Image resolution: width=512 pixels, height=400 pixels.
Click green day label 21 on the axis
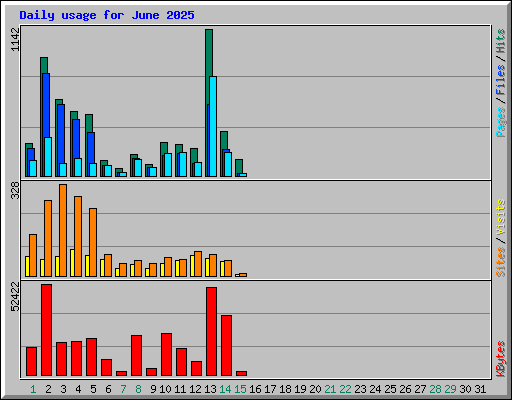click(330, 389)
